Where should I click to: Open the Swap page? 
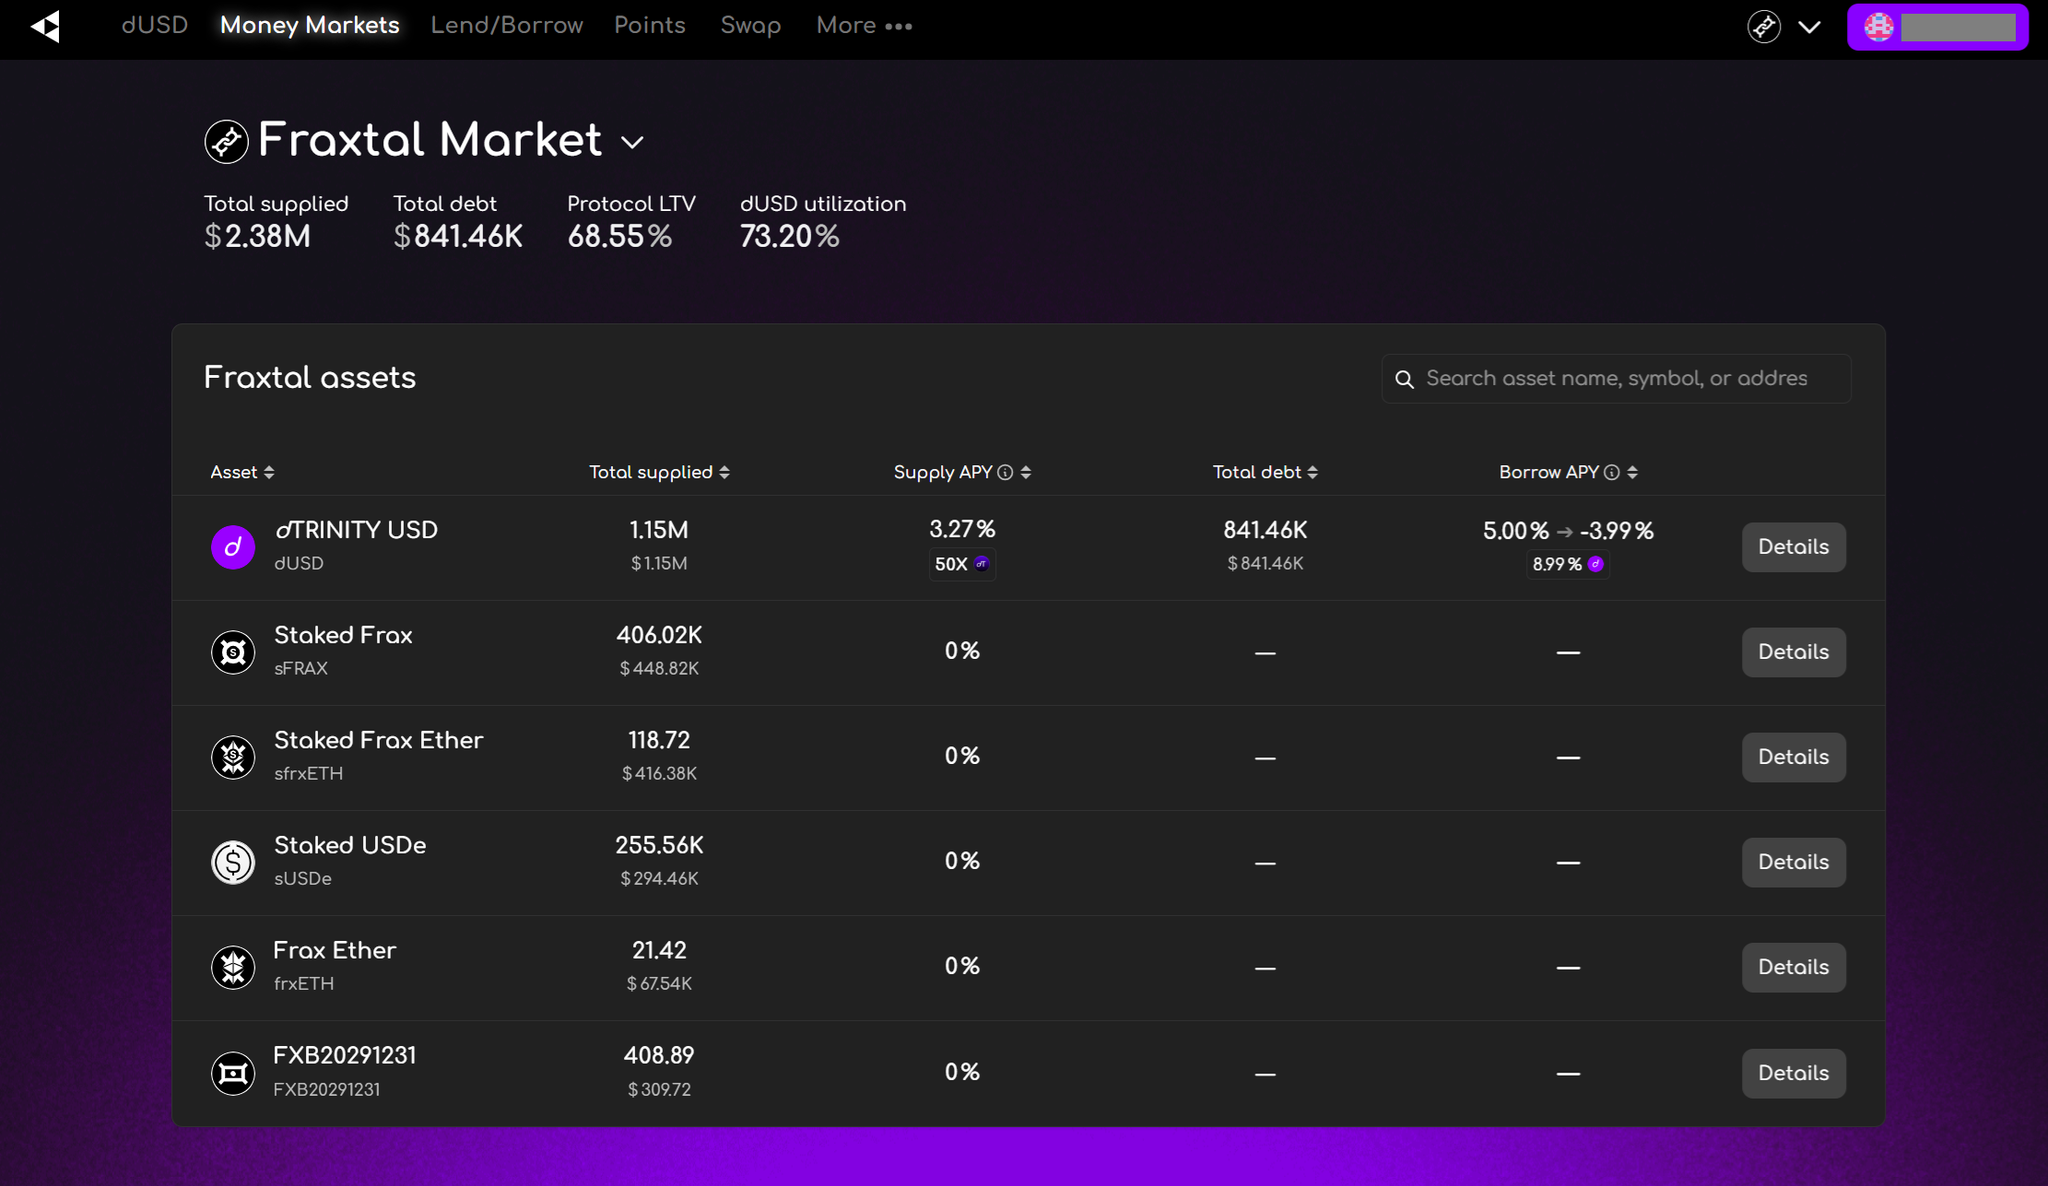[750, 26]
